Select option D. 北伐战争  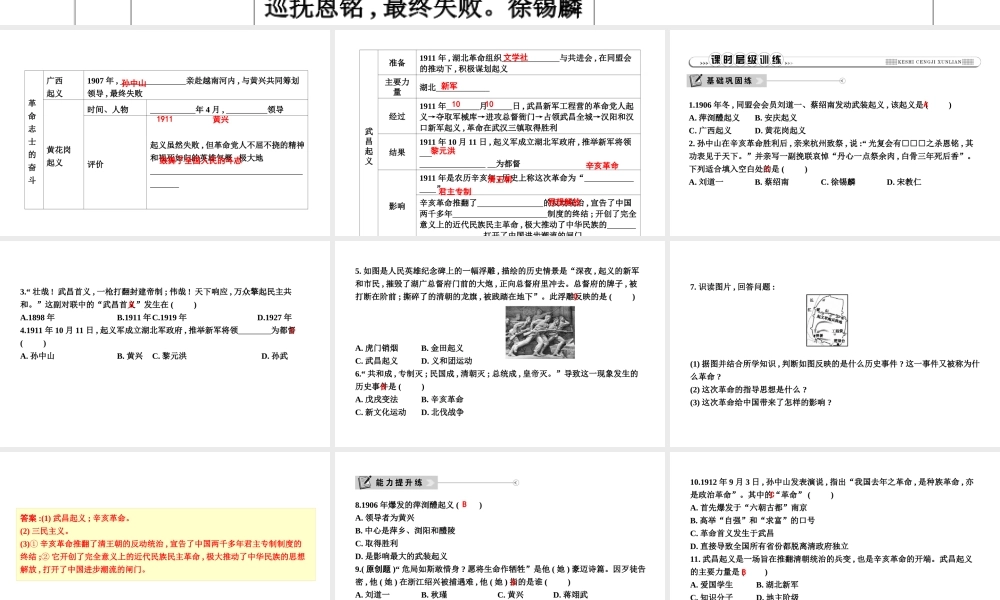442,412
